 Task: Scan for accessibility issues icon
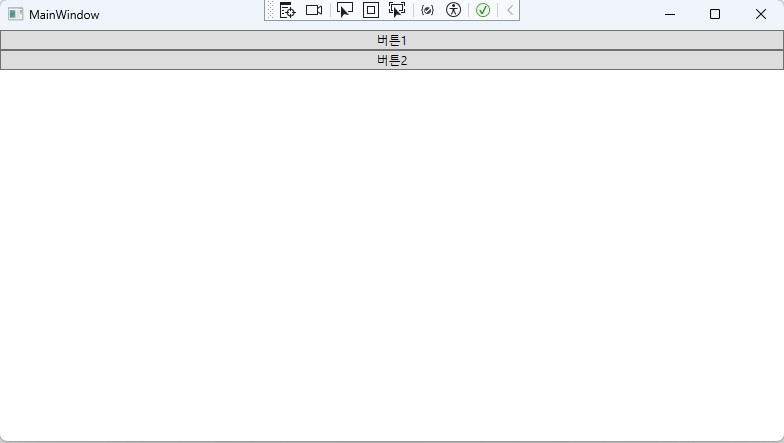[x=454, y=10]
